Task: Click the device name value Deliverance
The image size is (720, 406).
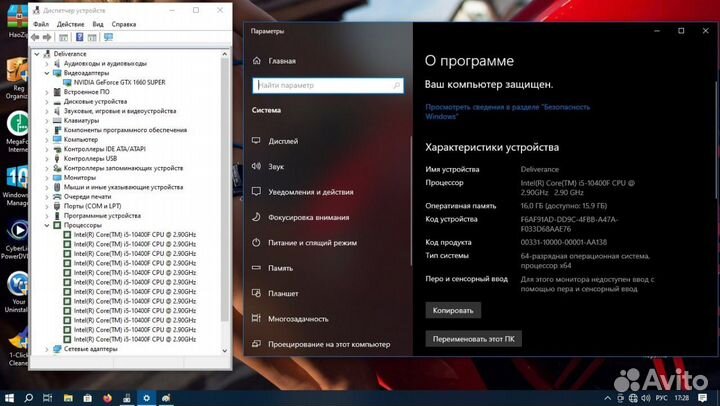Action: coord(540,169)
